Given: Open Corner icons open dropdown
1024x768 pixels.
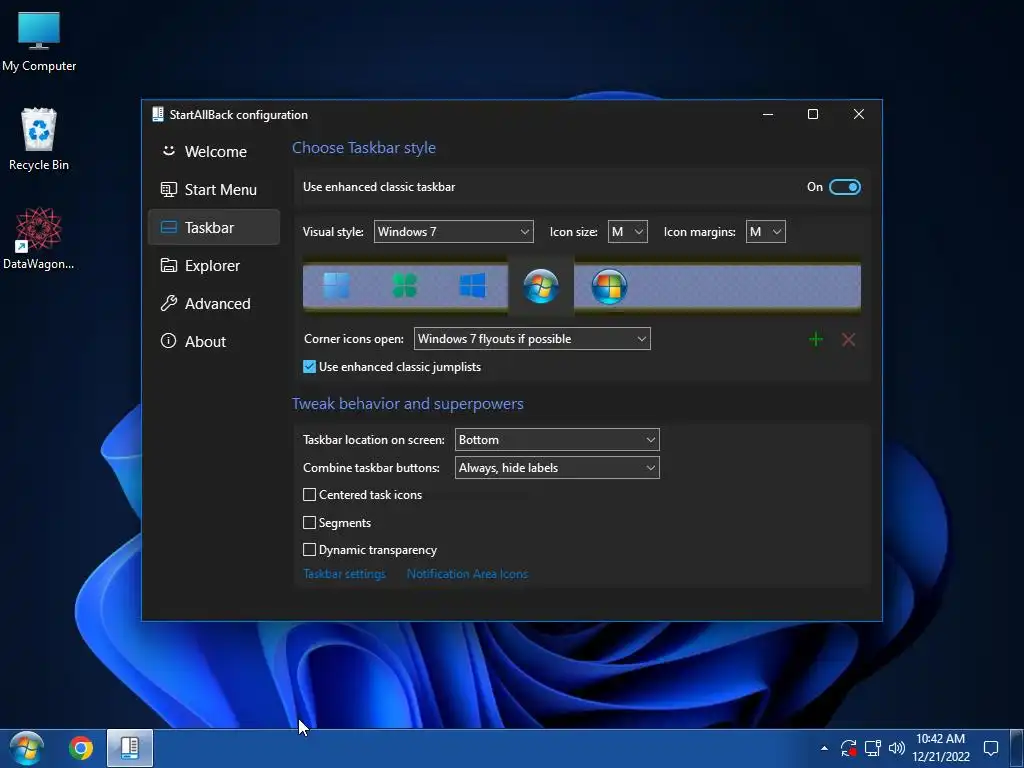Looking at the screenshot, I should coord(532,338).
